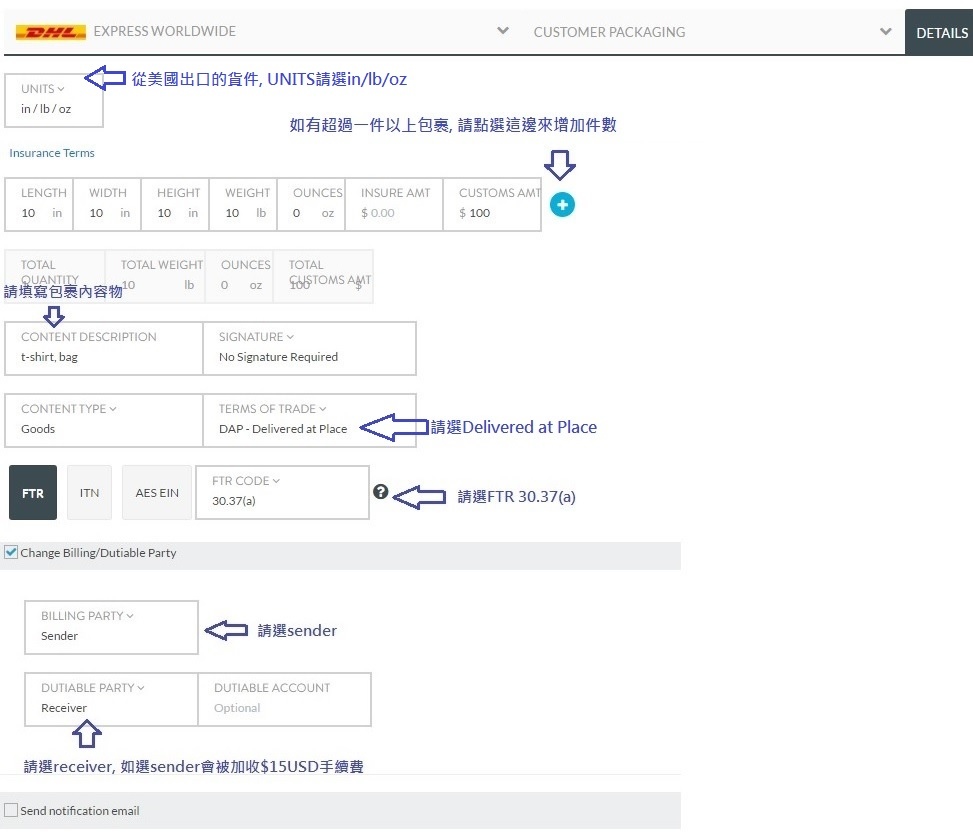This screenshot has width=973, height=838.
Task: Click the Total Customs Amt field
Action: point(323,277)
